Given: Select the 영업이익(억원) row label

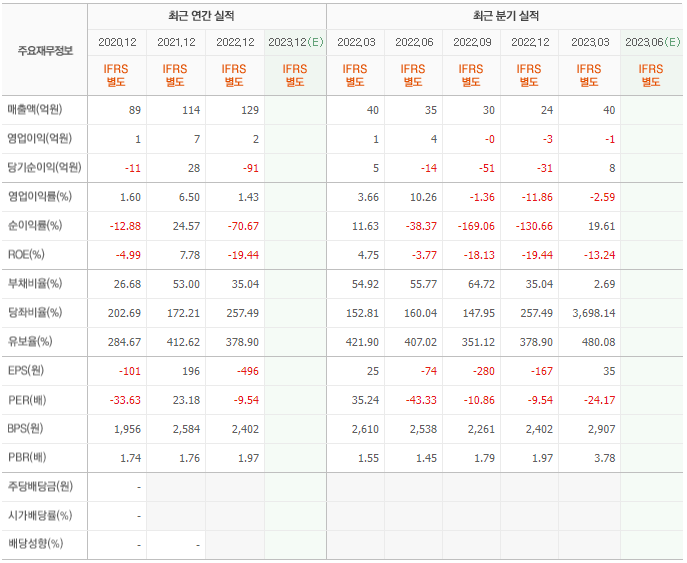Looking at the screenshot, I should click(39, 138).
